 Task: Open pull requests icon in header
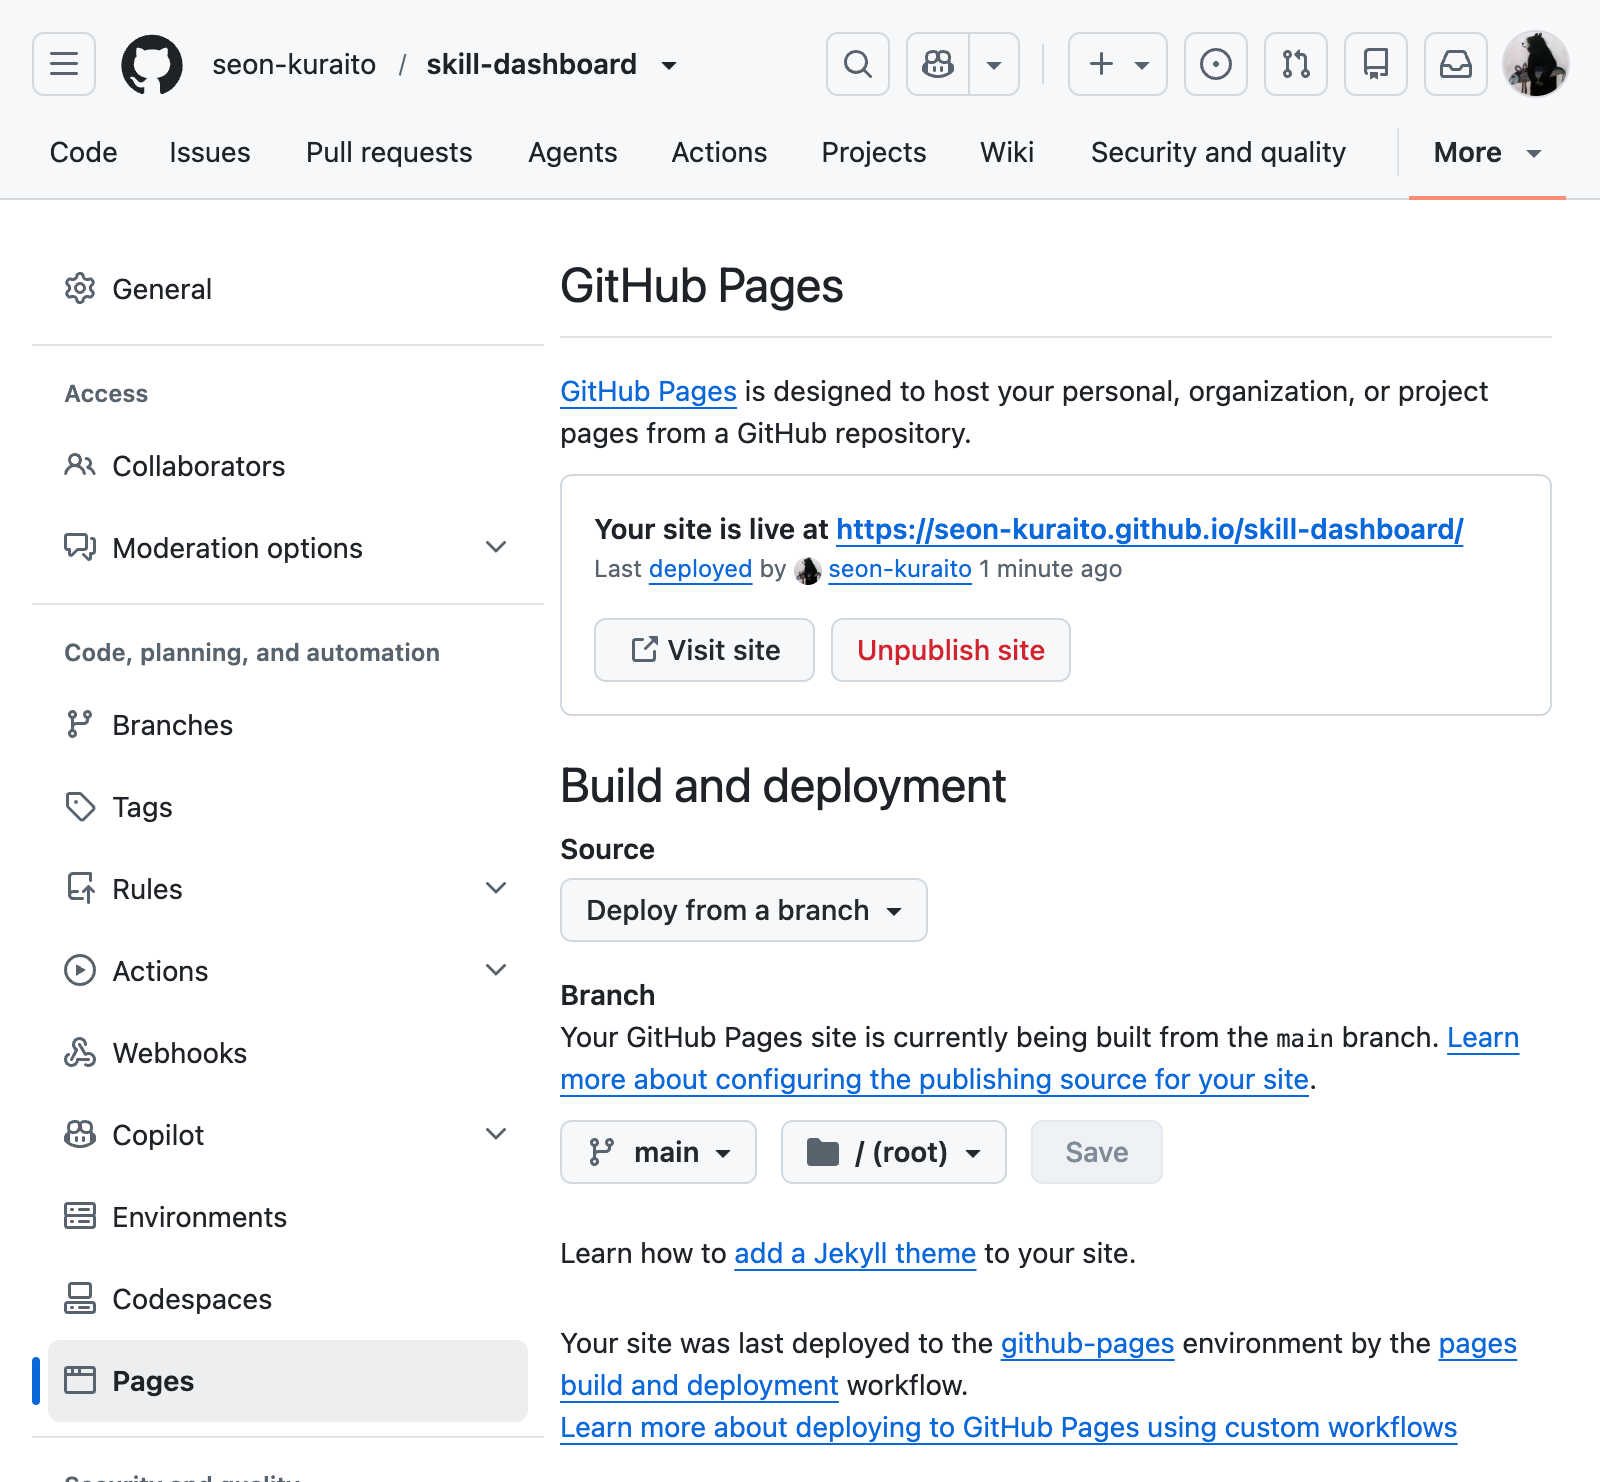(x=1296, y=64)
